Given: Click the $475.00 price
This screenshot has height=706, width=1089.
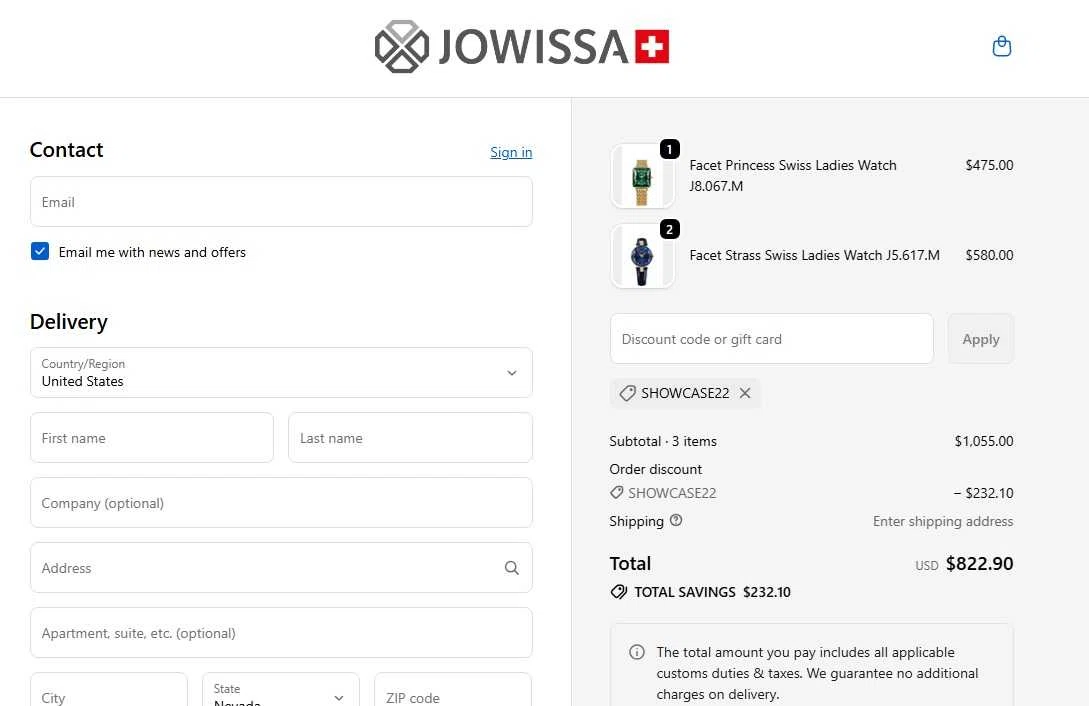Looking at the screenshot, I should point(989,165).
